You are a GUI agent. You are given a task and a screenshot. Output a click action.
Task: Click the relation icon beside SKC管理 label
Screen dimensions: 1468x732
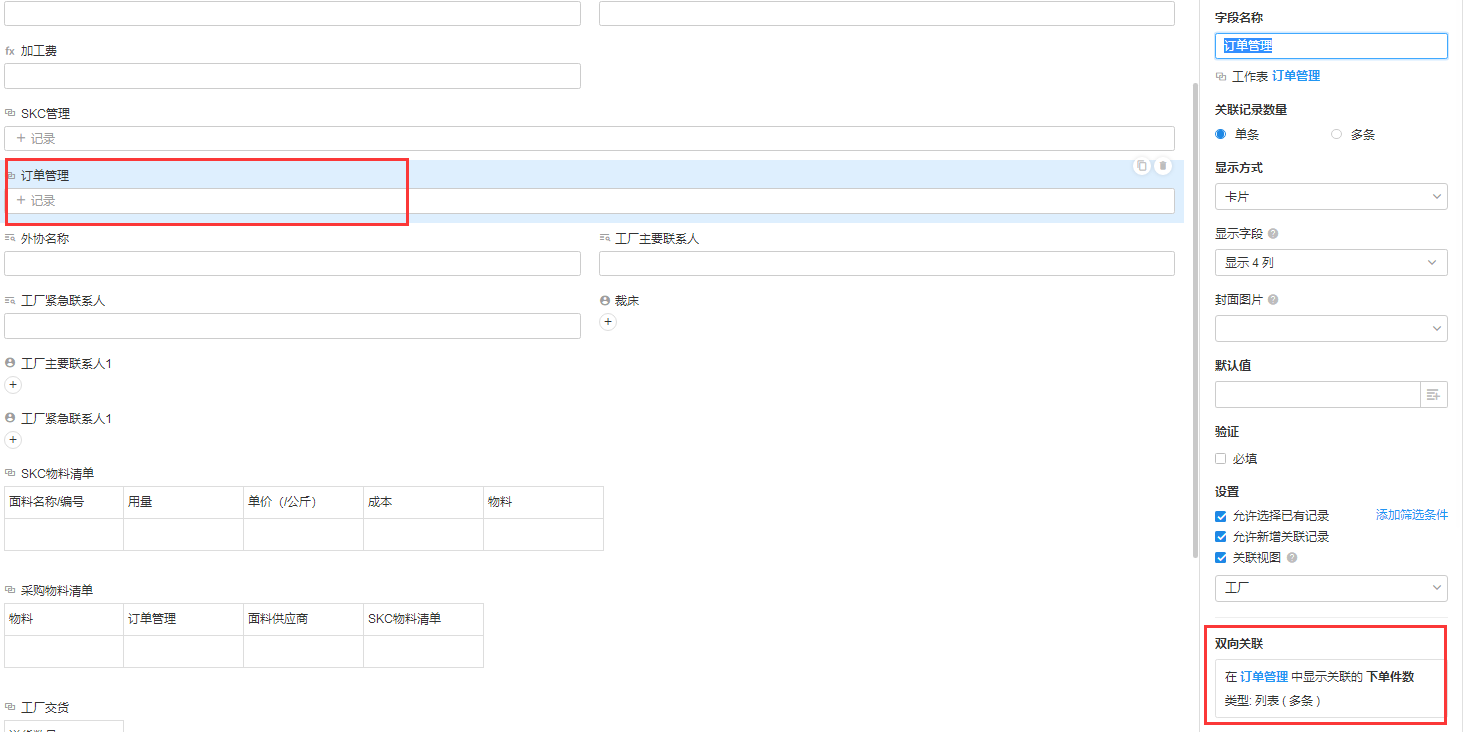click(x=10, y=114)
